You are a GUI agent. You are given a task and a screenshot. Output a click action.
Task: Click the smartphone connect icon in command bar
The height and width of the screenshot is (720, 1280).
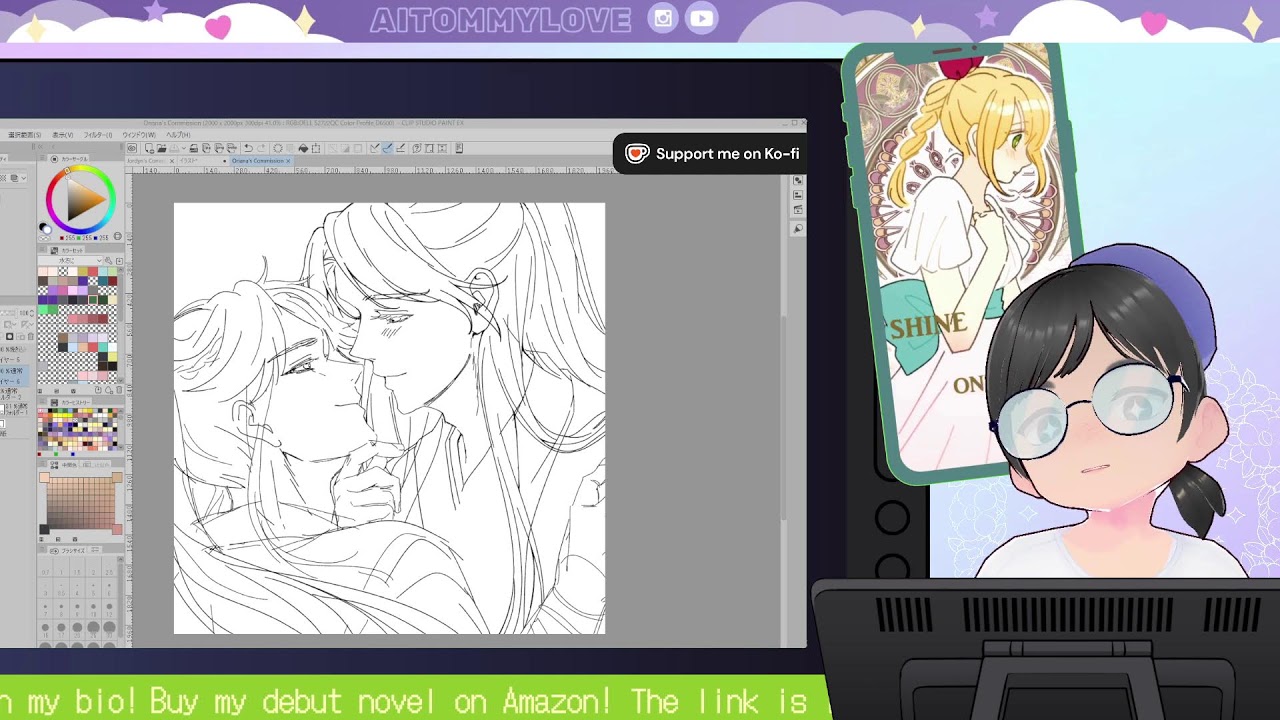(x=459, y=148)
